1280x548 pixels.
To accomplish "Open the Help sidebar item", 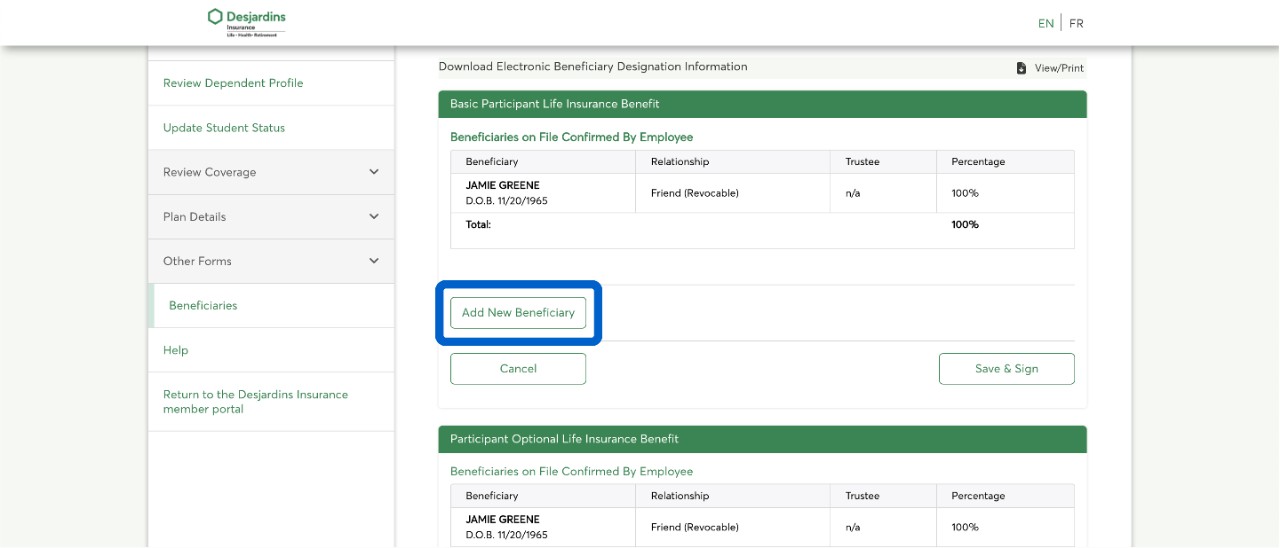I will 176,350.
